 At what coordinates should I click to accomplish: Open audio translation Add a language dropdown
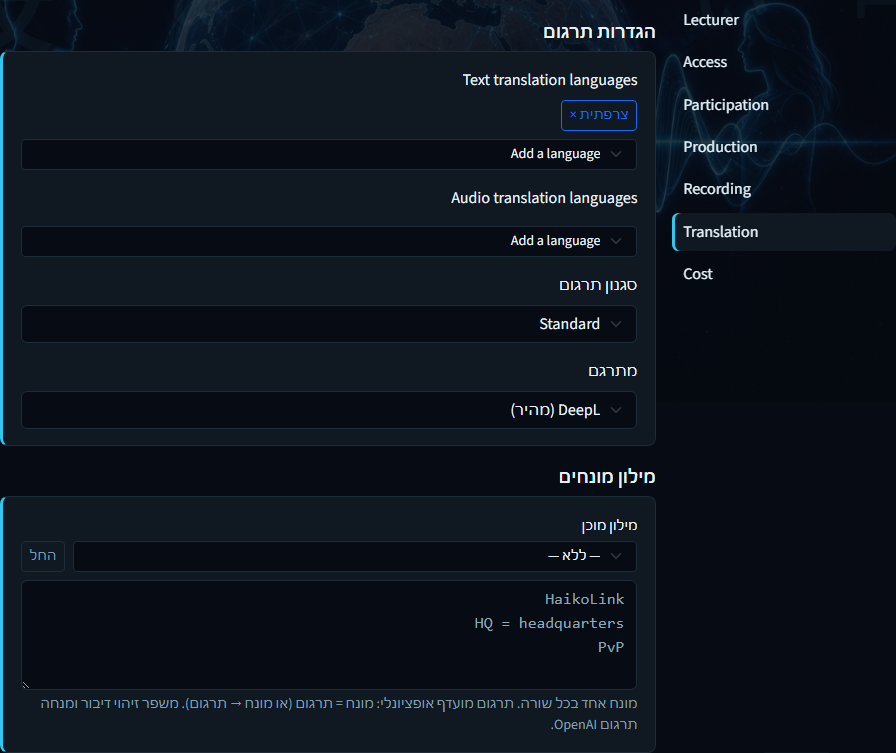point(329,241)
